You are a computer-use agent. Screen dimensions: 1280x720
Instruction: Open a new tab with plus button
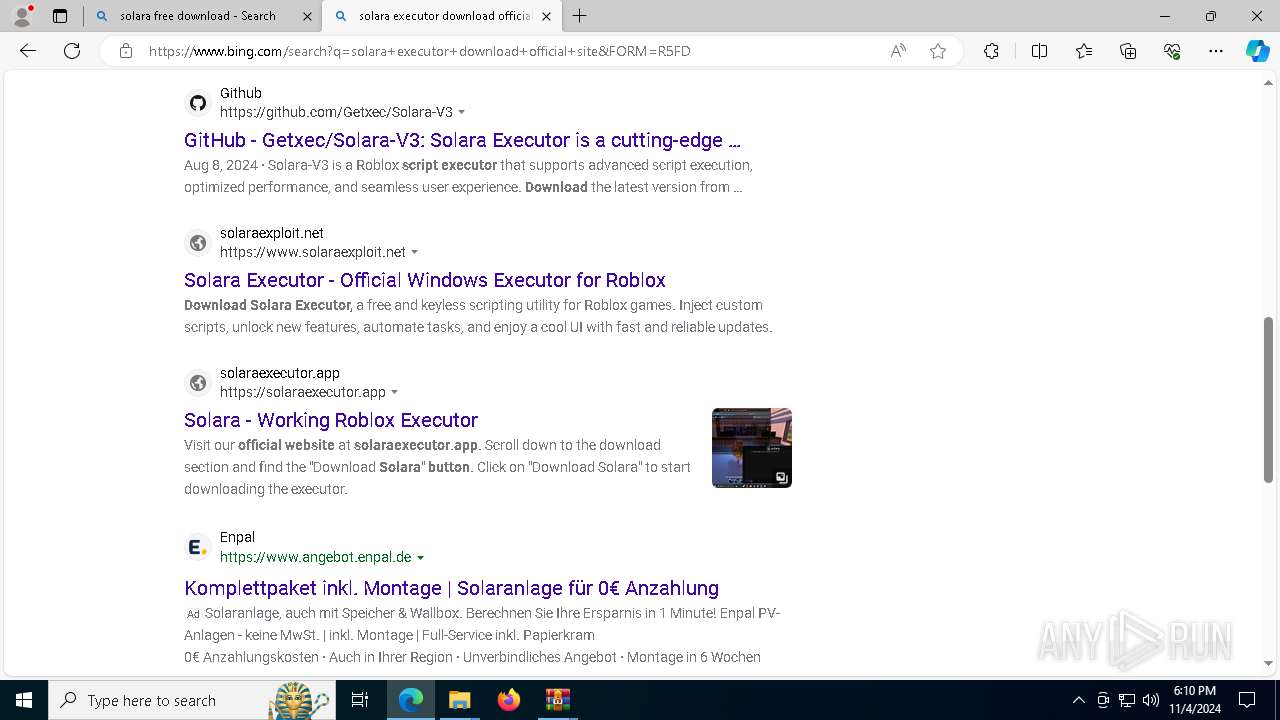pos(580,16)
